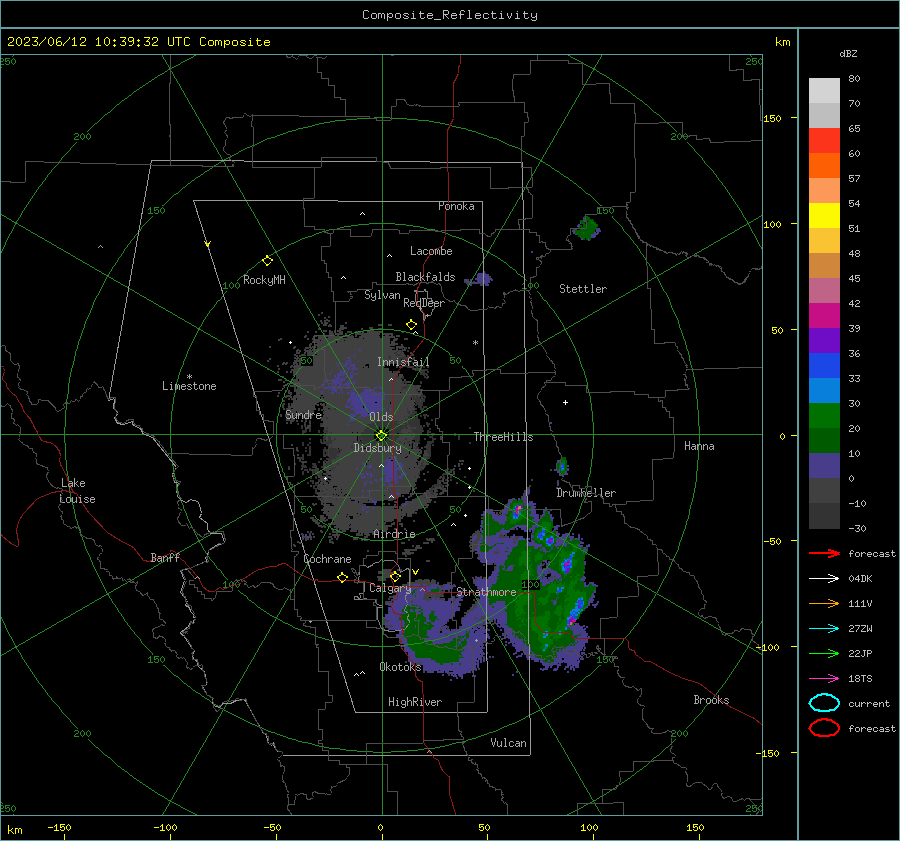Click the green 22JP arrow legend icon
Viewport: 900px width, 841px height.
(x=824, y=653)
